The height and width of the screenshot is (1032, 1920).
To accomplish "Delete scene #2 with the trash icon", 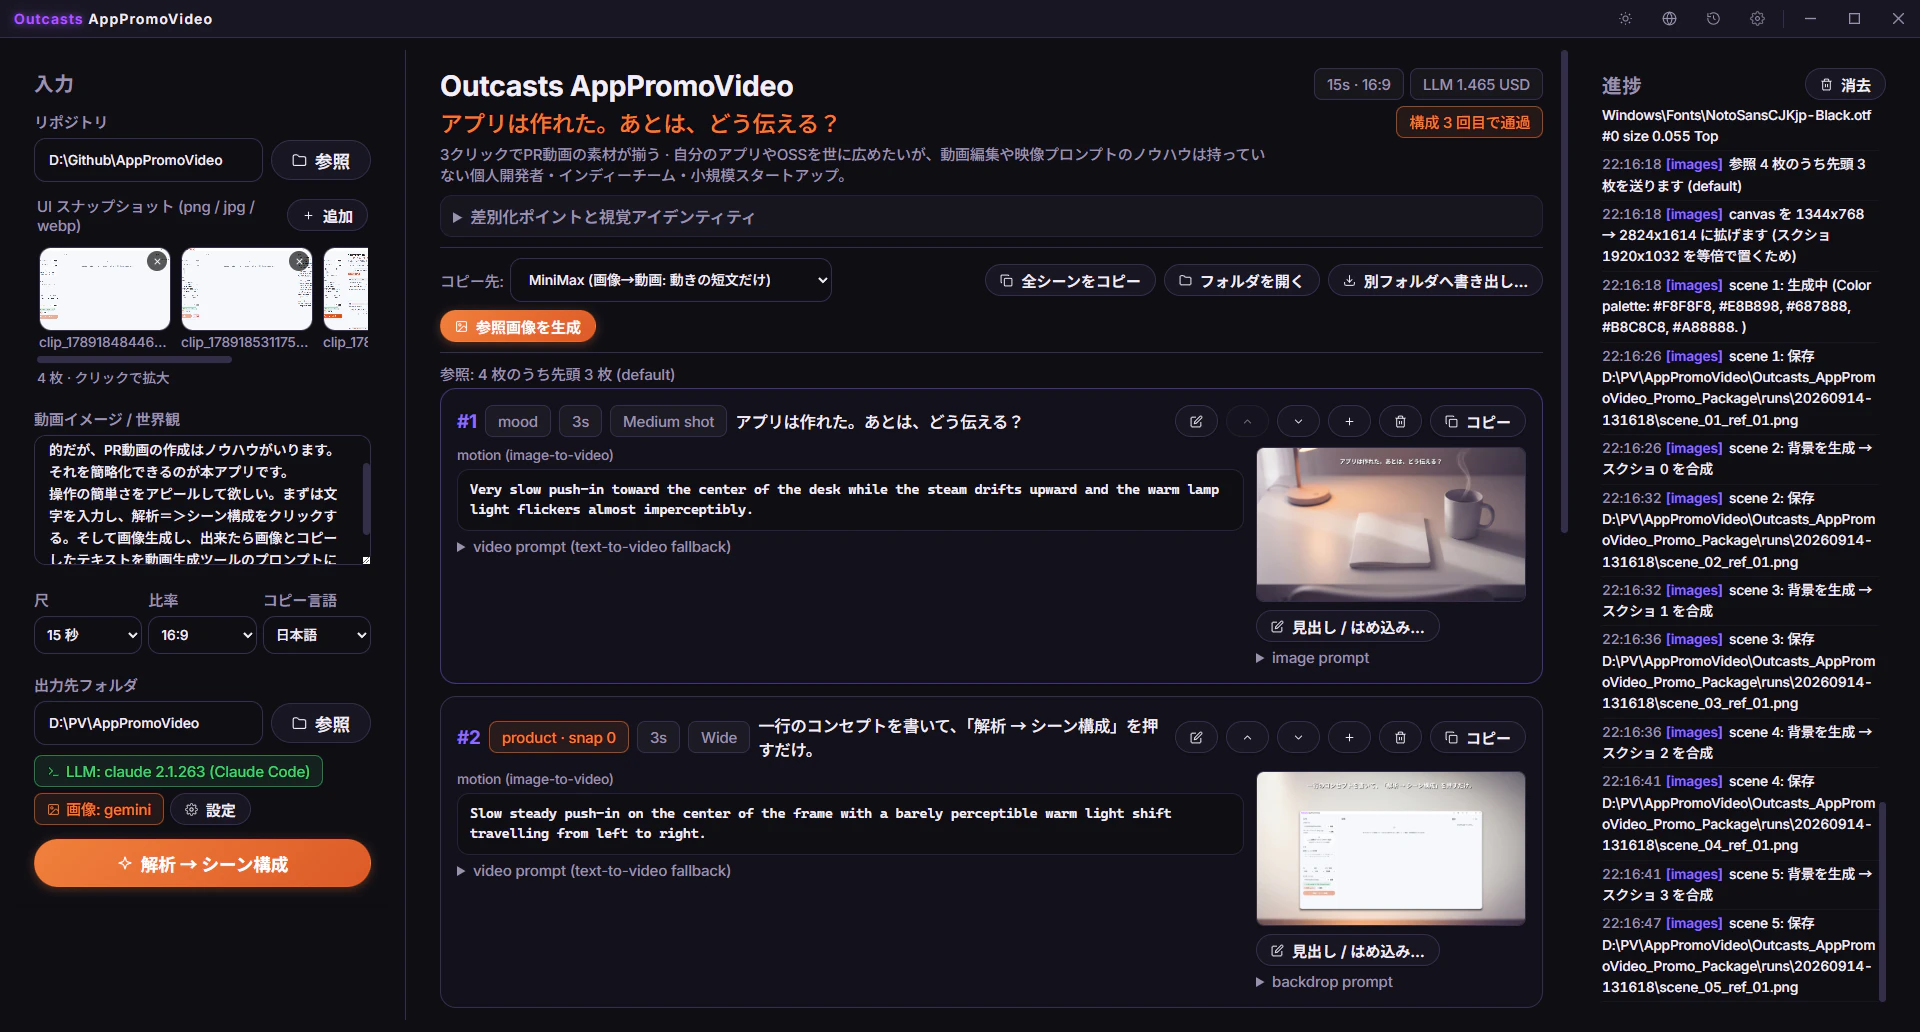I will pyautogui.click(x=1400, y=738).
